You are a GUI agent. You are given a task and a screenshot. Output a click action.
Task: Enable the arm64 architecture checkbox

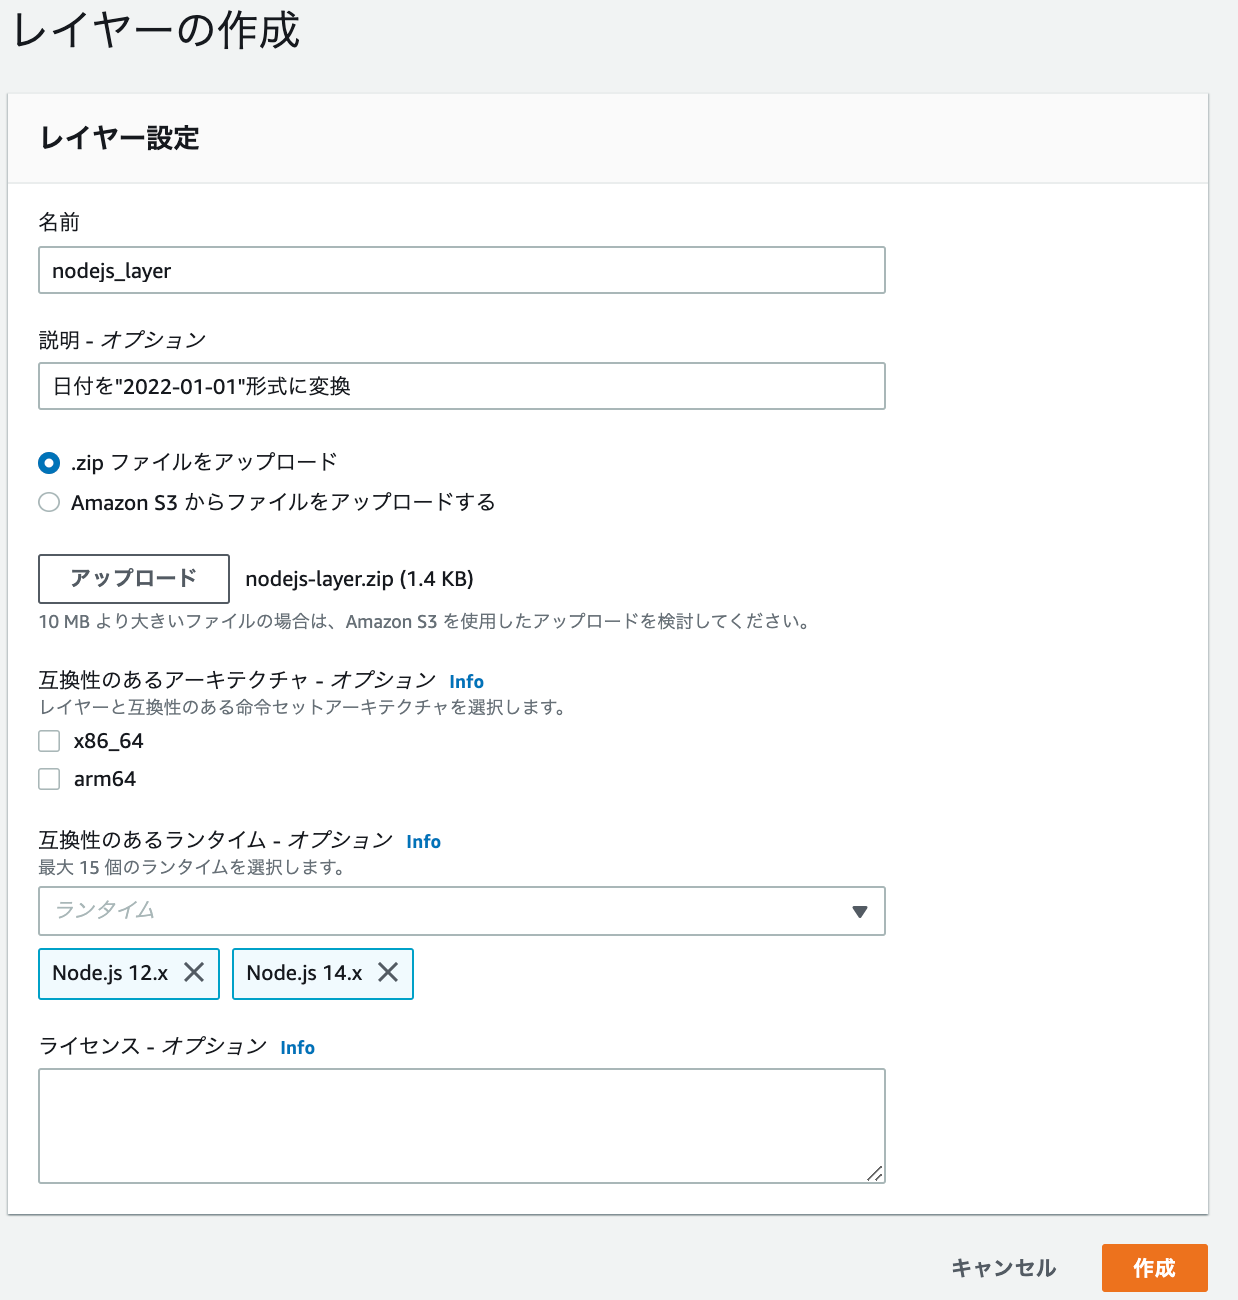coord(49,778)
